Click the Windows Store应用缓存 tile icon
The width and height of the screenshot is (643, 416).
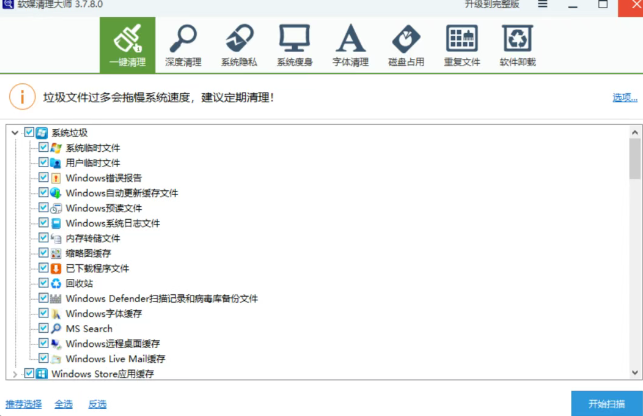click(x=41, y=373)
